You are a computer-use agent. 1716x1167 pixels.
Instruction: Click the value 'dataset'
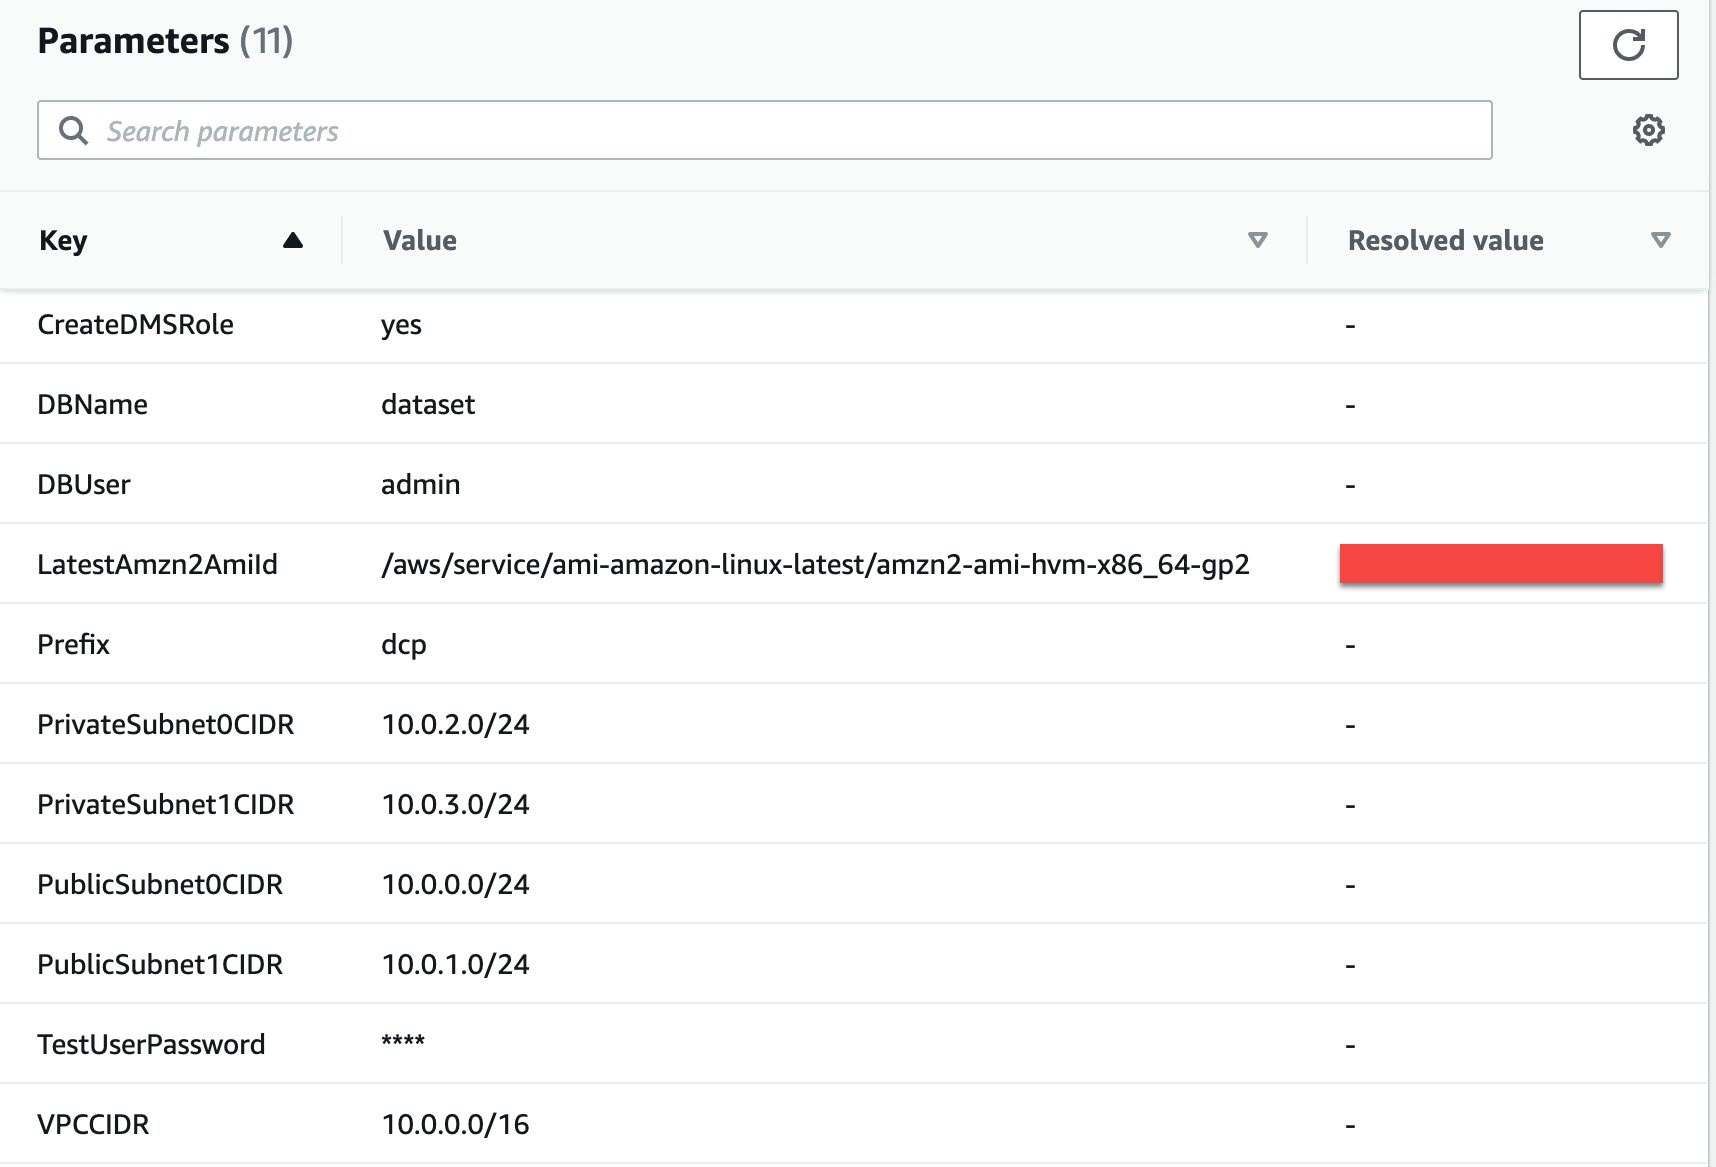point(428,404)
